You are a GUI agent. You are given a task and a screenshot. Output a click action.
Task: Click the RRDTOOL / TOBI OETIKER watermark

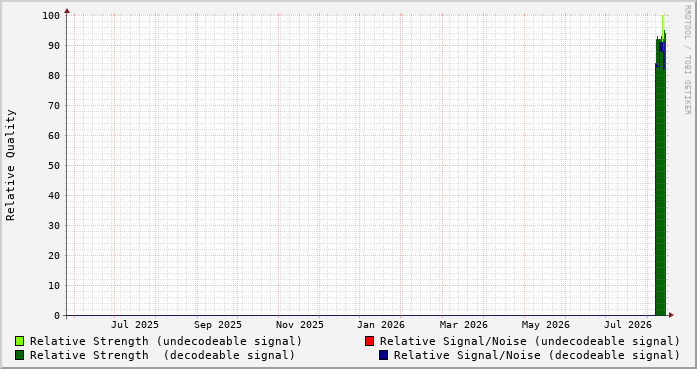687,60
